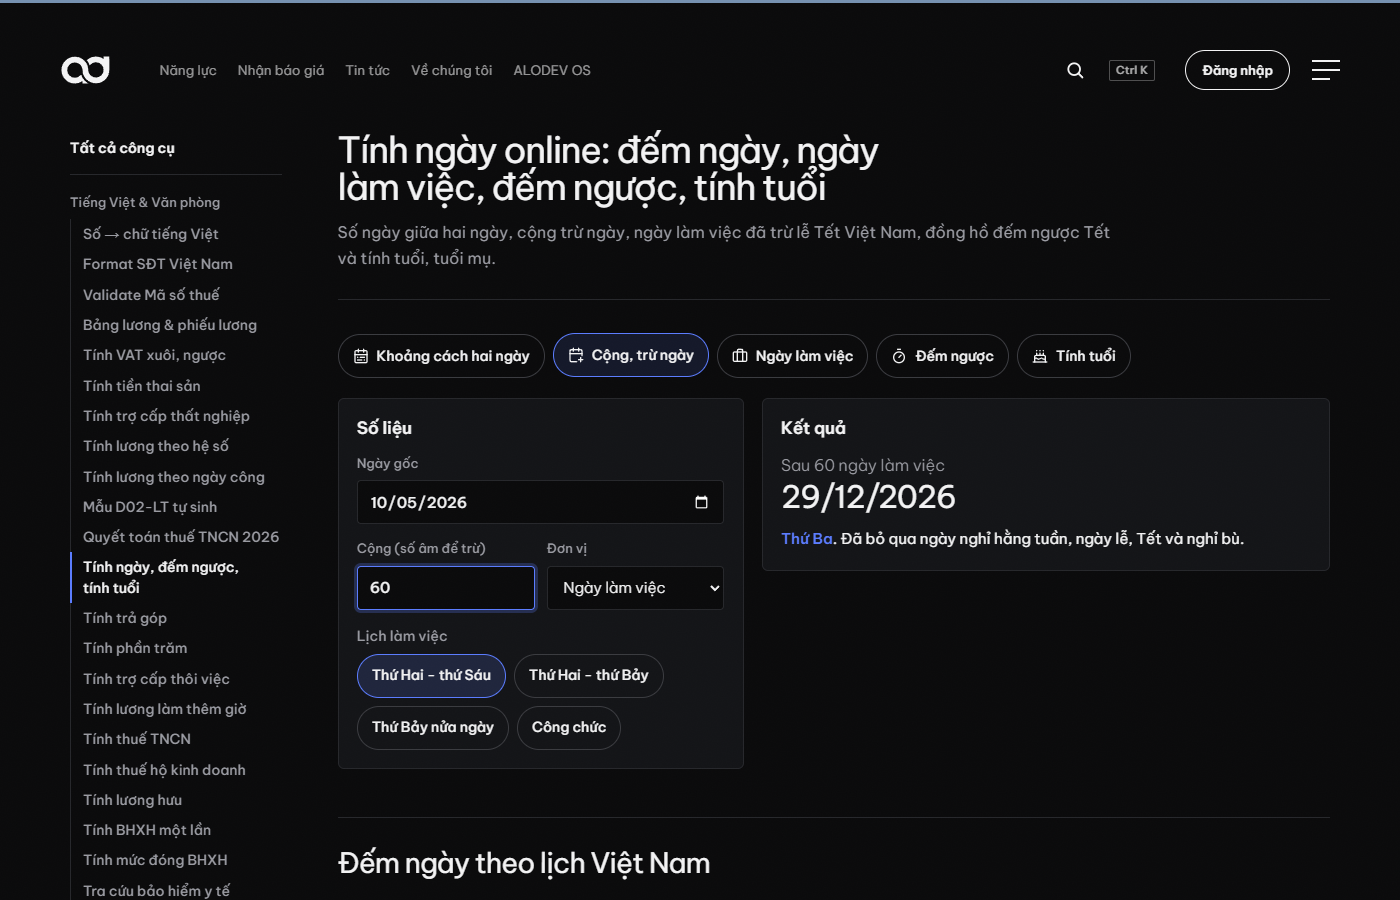Open Tính trợ cấp thất nghiệp tool
The height and width of the screenshot is (900, 1400).
point(166,416)
